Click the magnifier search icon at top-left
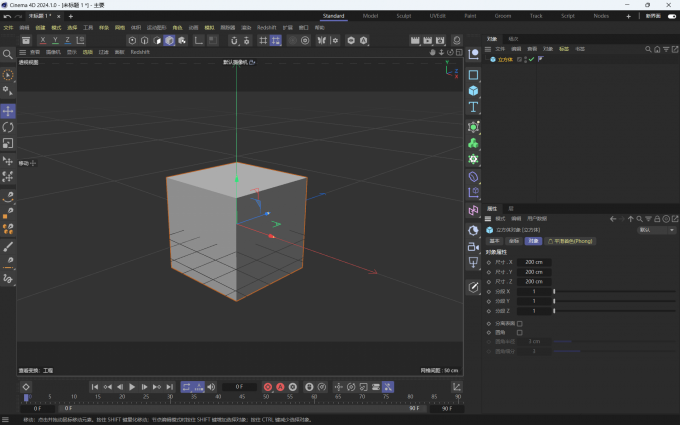 click(x=8, y=54)
